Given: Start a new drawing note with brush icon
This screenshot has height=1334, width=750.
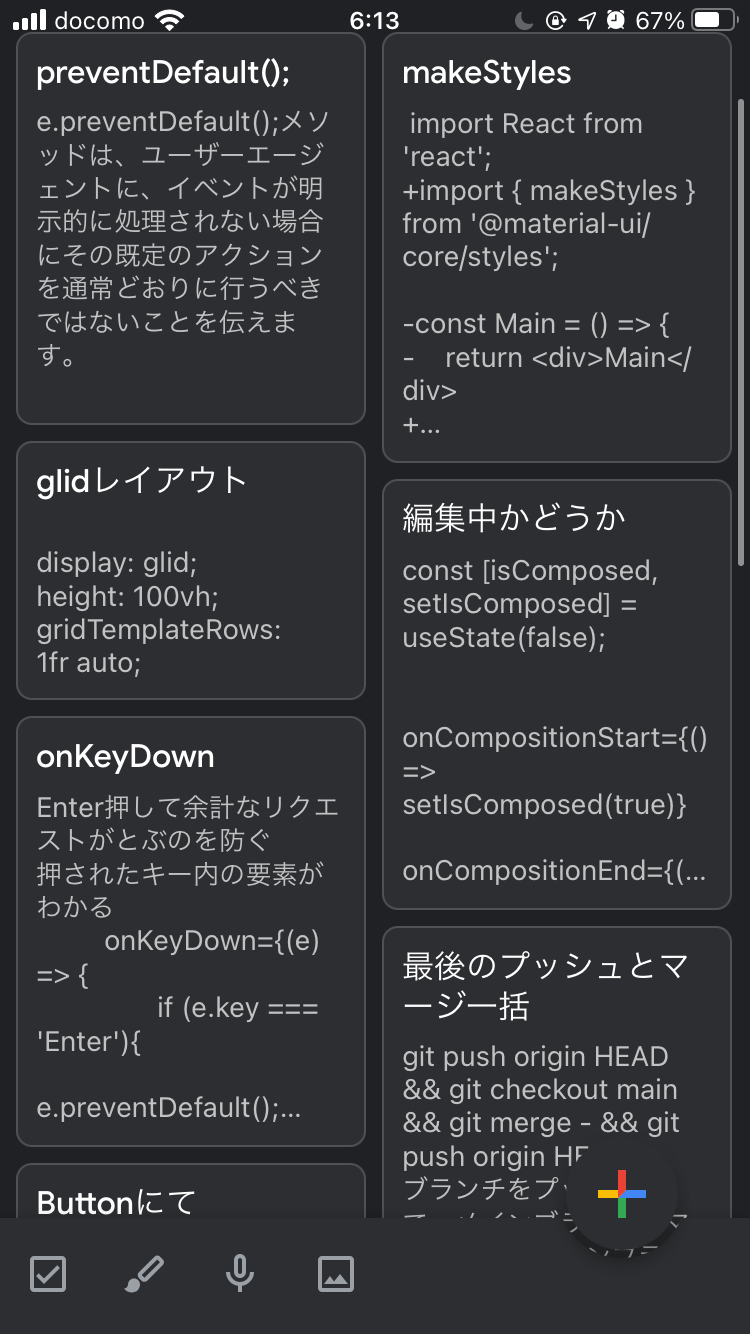Looking at the screenshot, I should point(144,1275).
